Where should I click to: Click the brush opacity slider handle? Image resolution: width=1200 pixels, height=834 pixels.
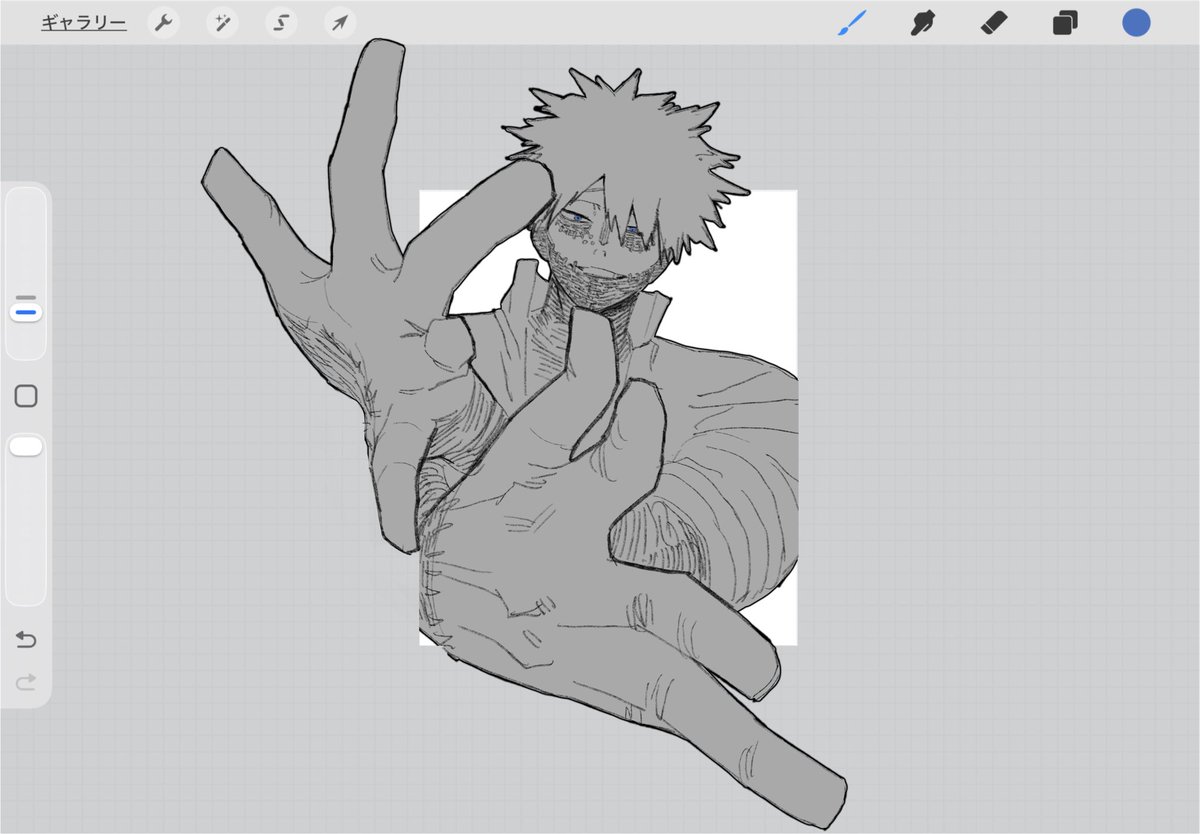(x=26, y=446)
